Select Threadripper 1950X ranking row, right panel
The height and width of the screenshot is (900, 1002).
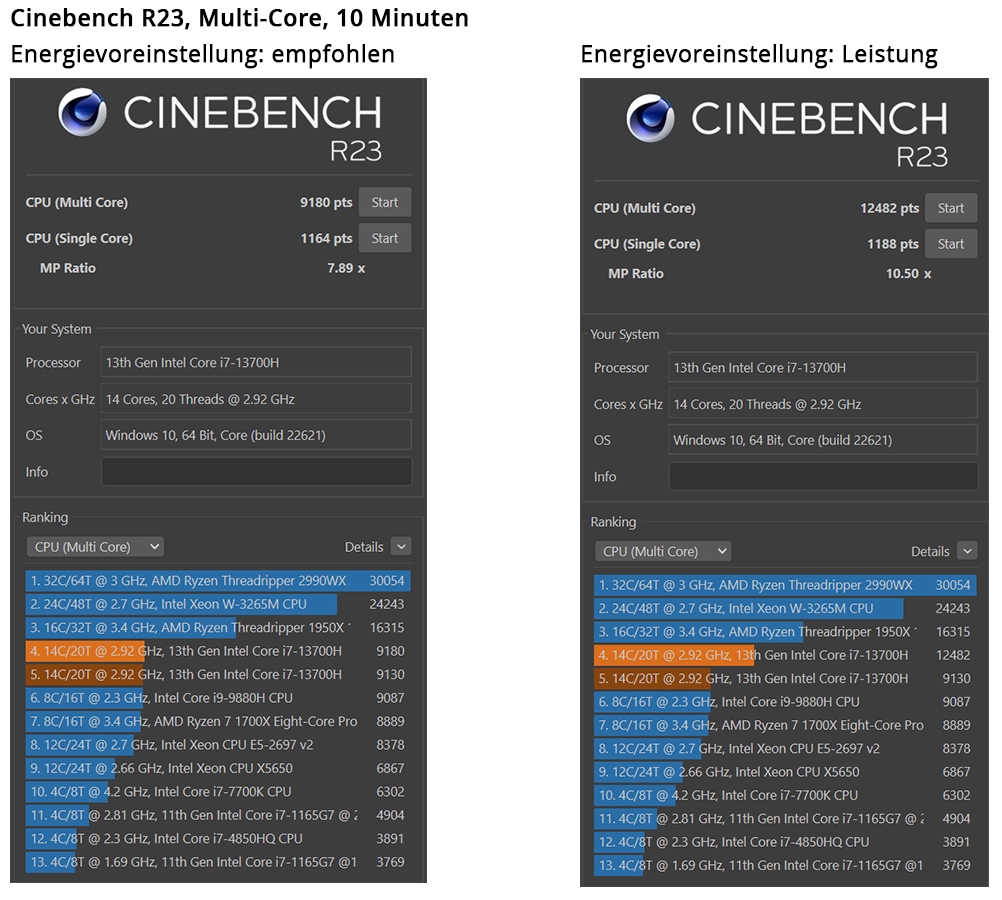coord(785,632)
